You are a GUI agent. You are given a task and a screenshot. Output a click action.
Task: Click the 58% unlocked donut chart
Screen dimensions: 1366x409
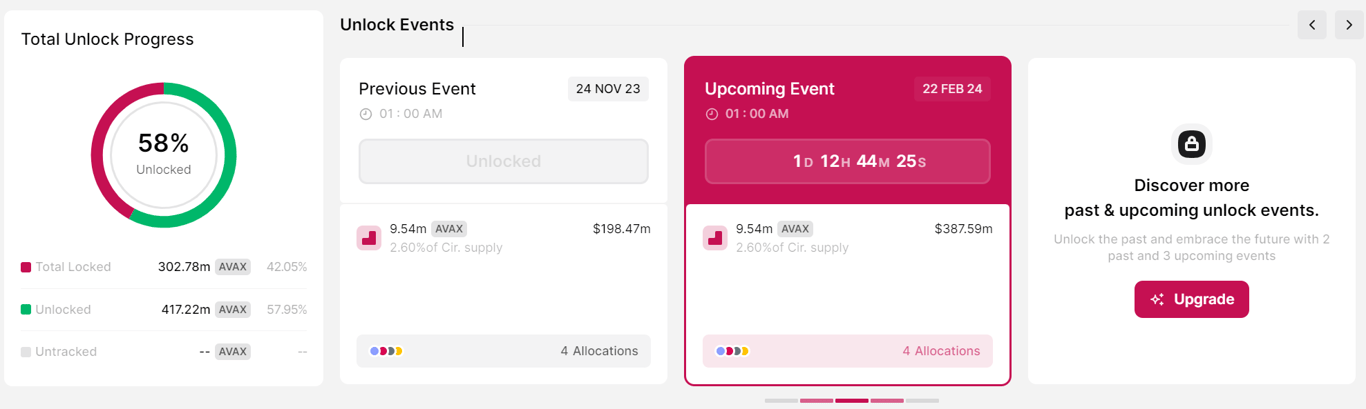pyautogui.click(x=164, y=154)
